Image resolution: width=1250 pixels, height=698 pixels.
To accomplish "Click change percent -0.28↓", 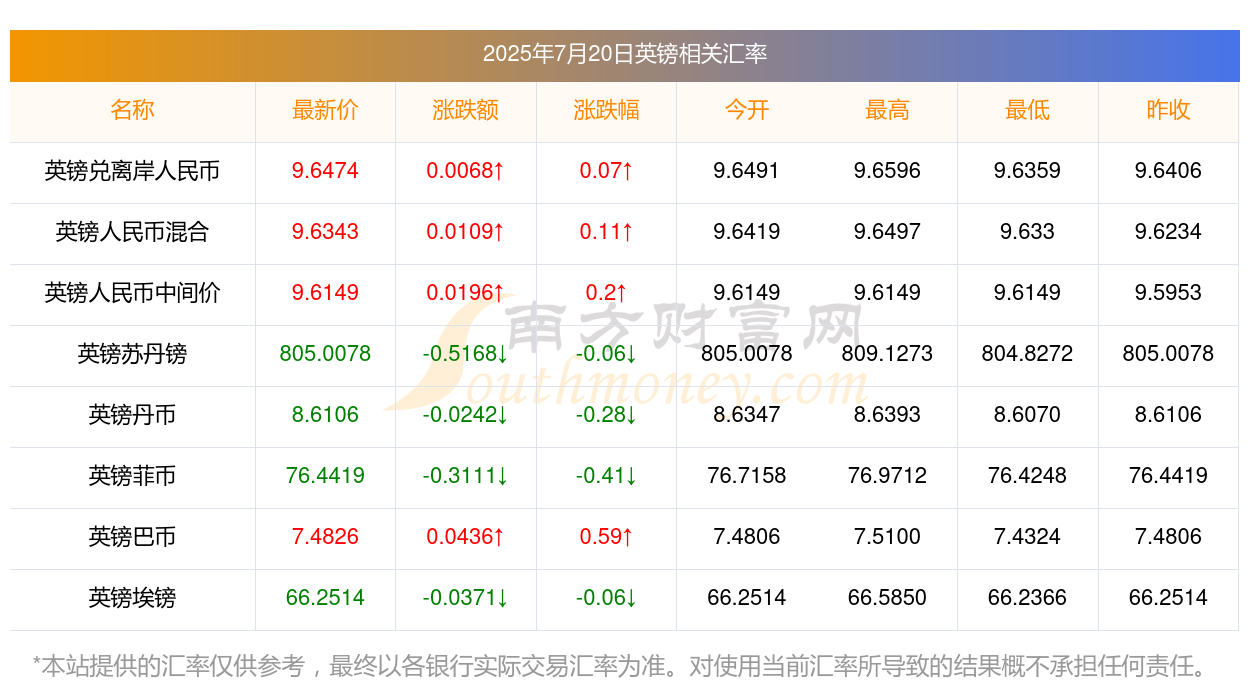I will pos(606,415).
